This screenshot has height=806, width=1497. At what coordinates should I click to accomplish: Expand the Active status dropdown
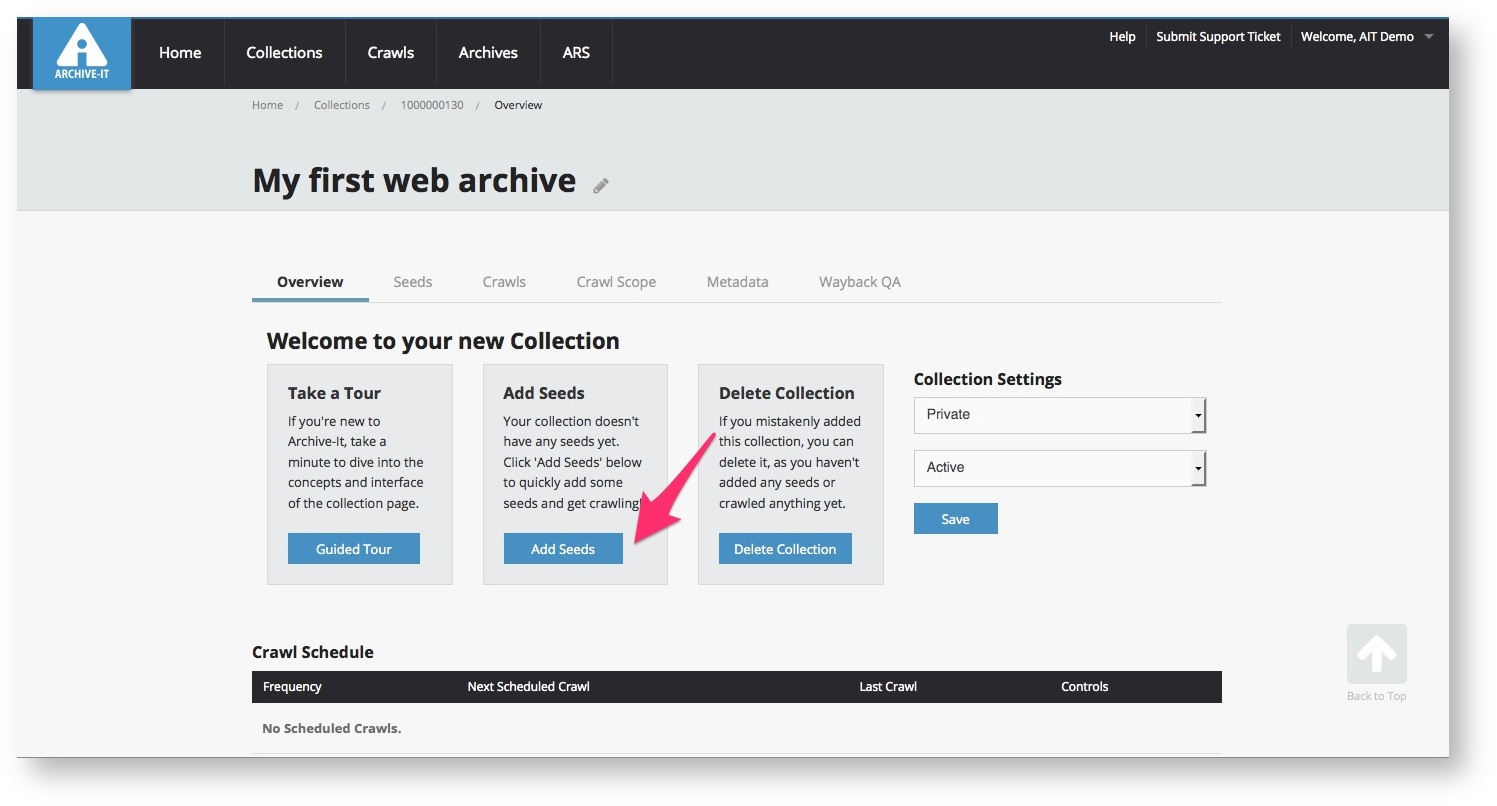(1059, 468)
